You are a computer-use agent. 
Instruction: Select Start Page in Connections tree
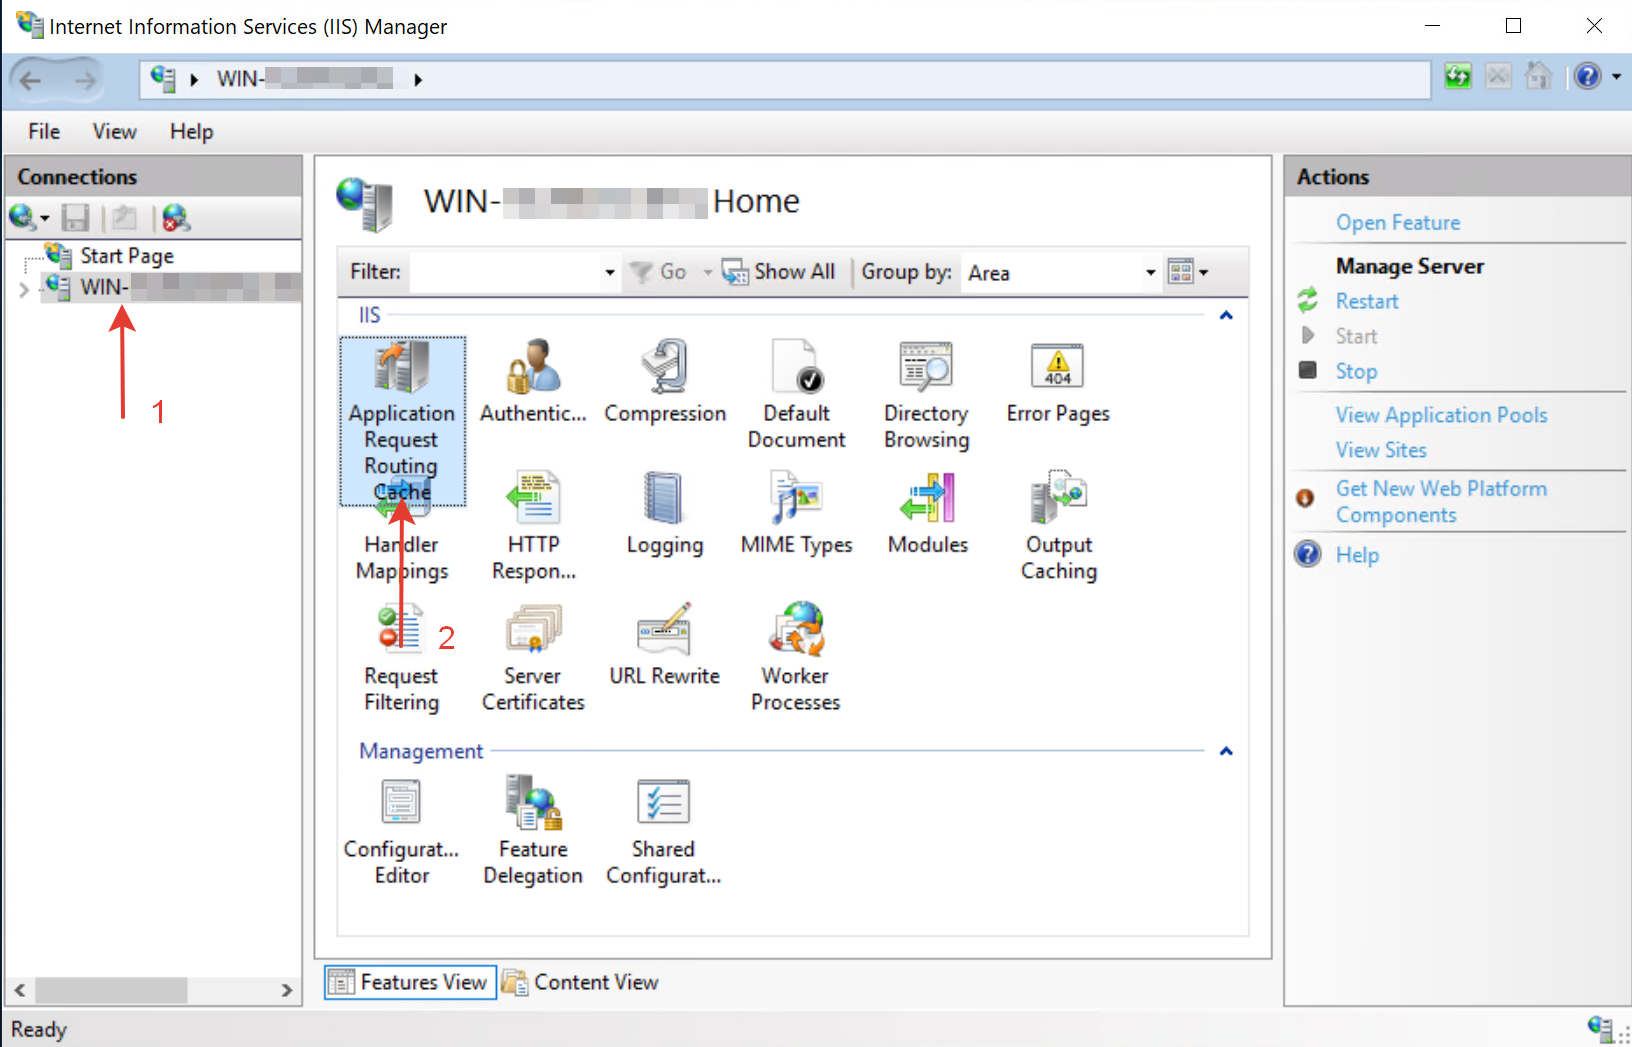click(x=127, y=256)
